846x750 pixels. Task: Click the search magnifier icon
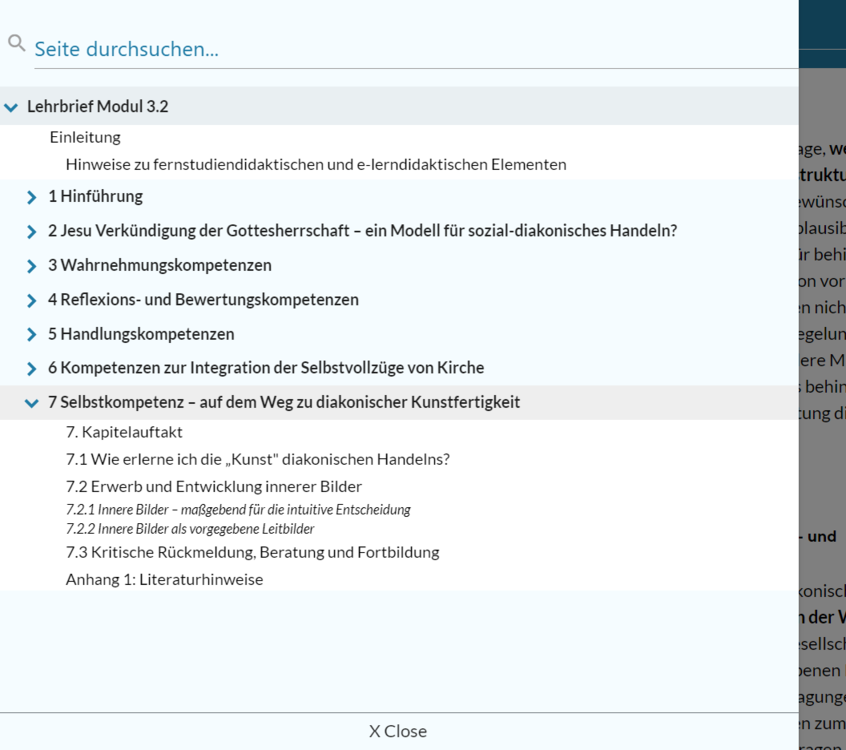click(15, 43)
